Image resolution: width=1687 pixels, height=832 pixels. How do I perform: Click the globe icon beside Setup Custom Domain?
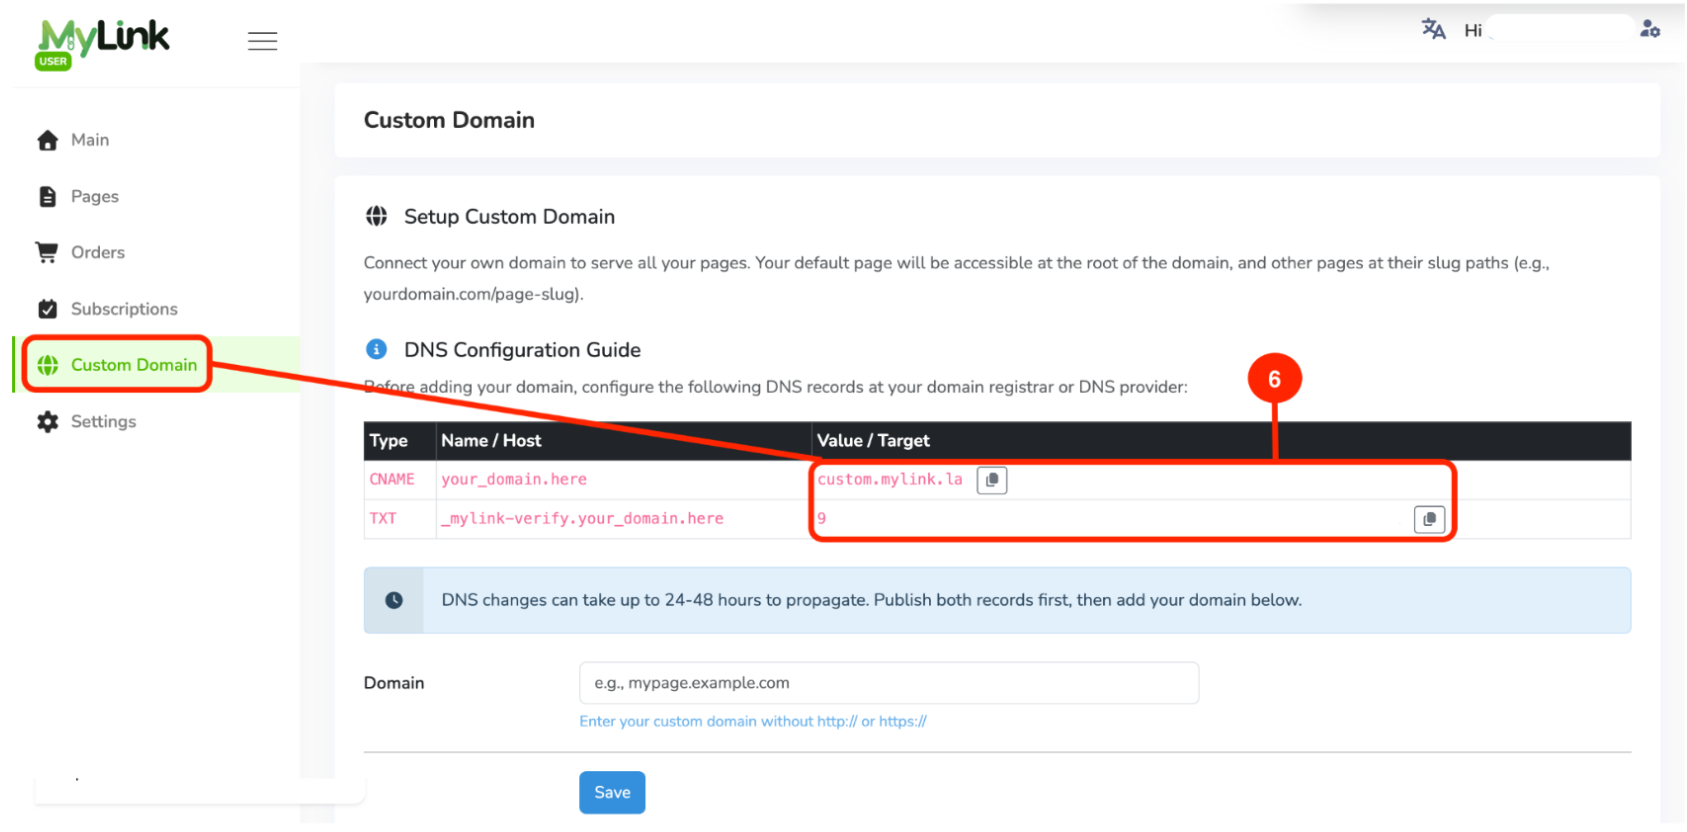(376, 216)
